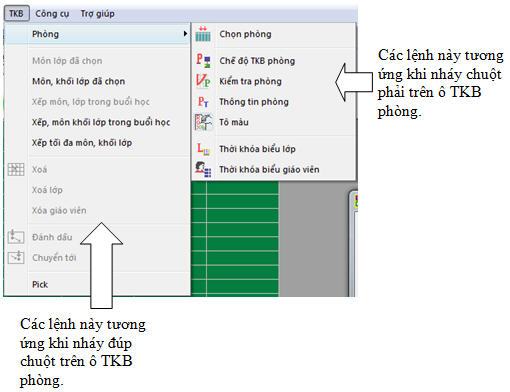Click a green timetable cell

[x=242, y=230]
